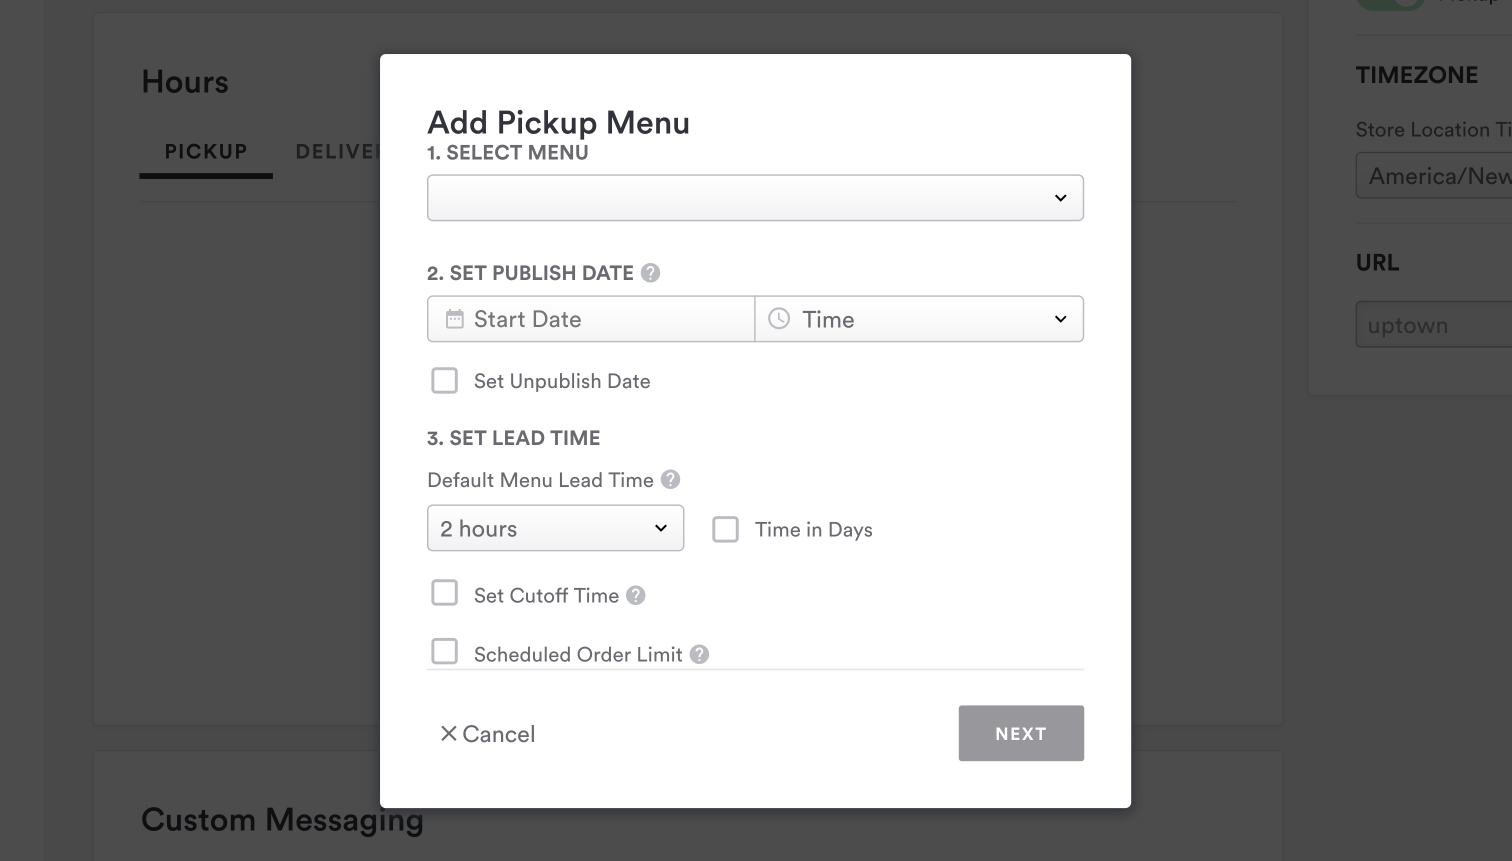Tick the Set Cutoff Time checkbox

coord(445,594)
